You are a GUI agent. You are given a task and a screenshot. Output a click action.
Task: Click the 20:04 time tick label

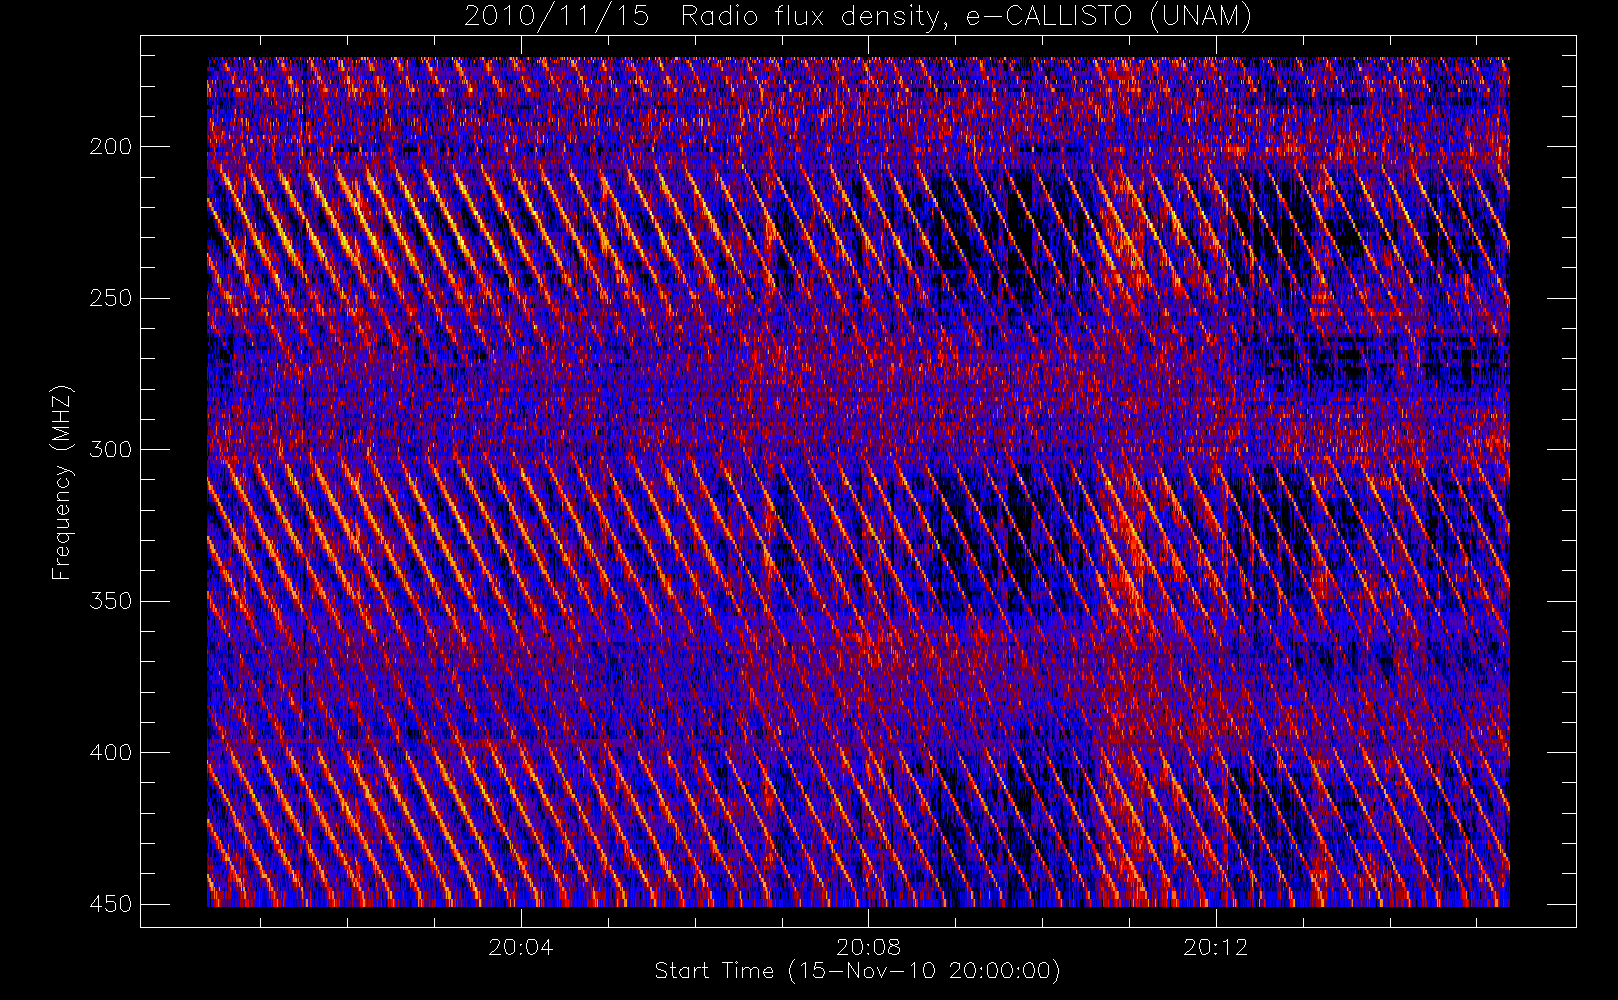pos(521,947)
